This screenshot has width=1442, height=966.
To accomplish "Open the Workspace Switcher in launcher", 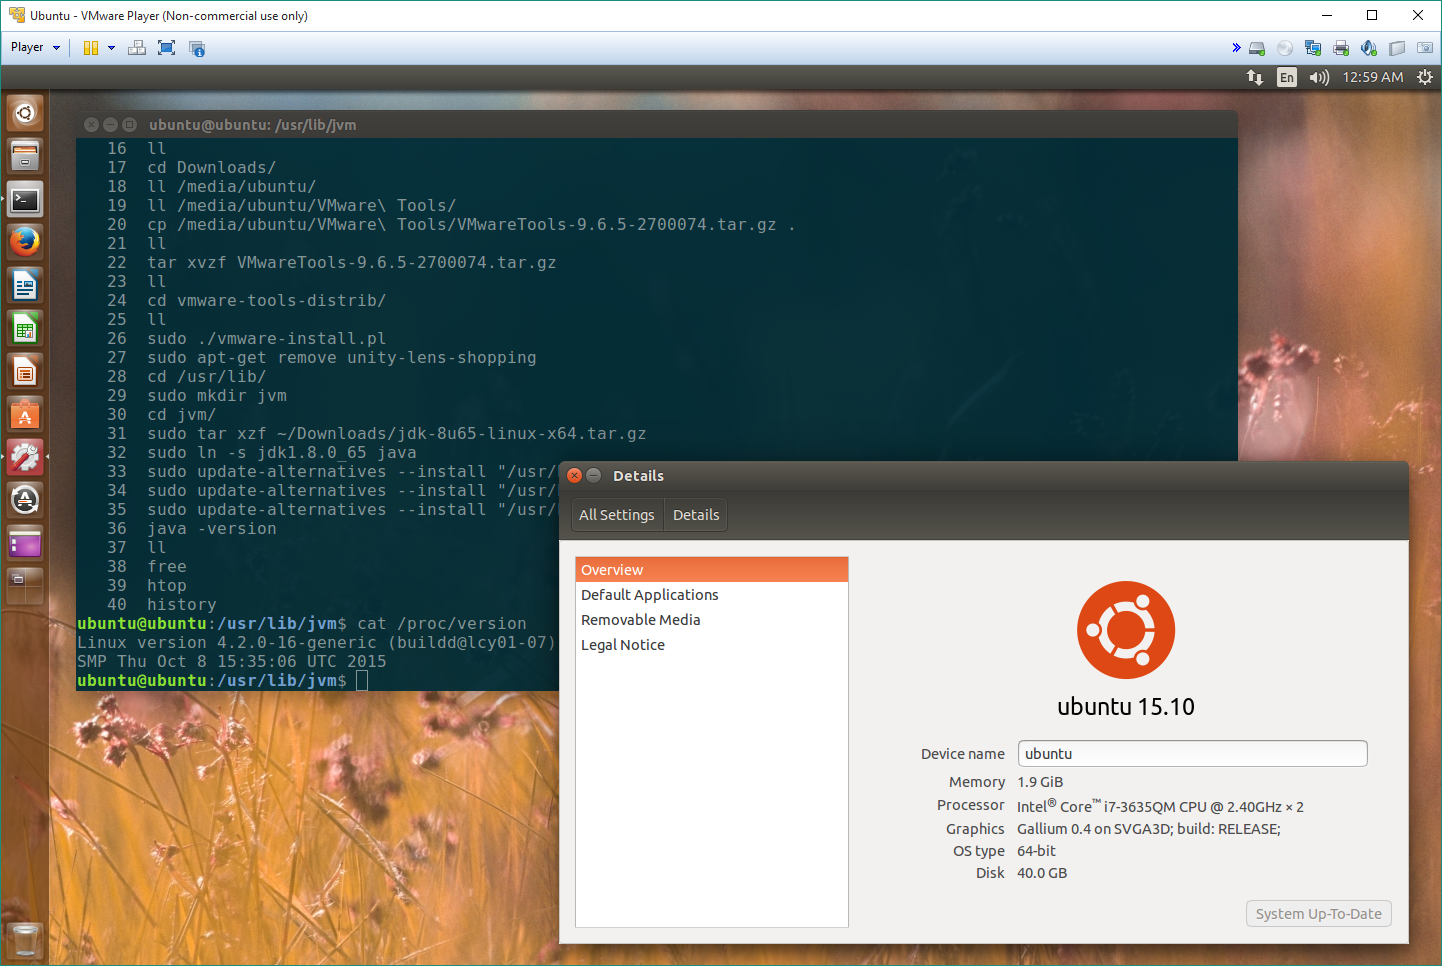I will 25,586.
